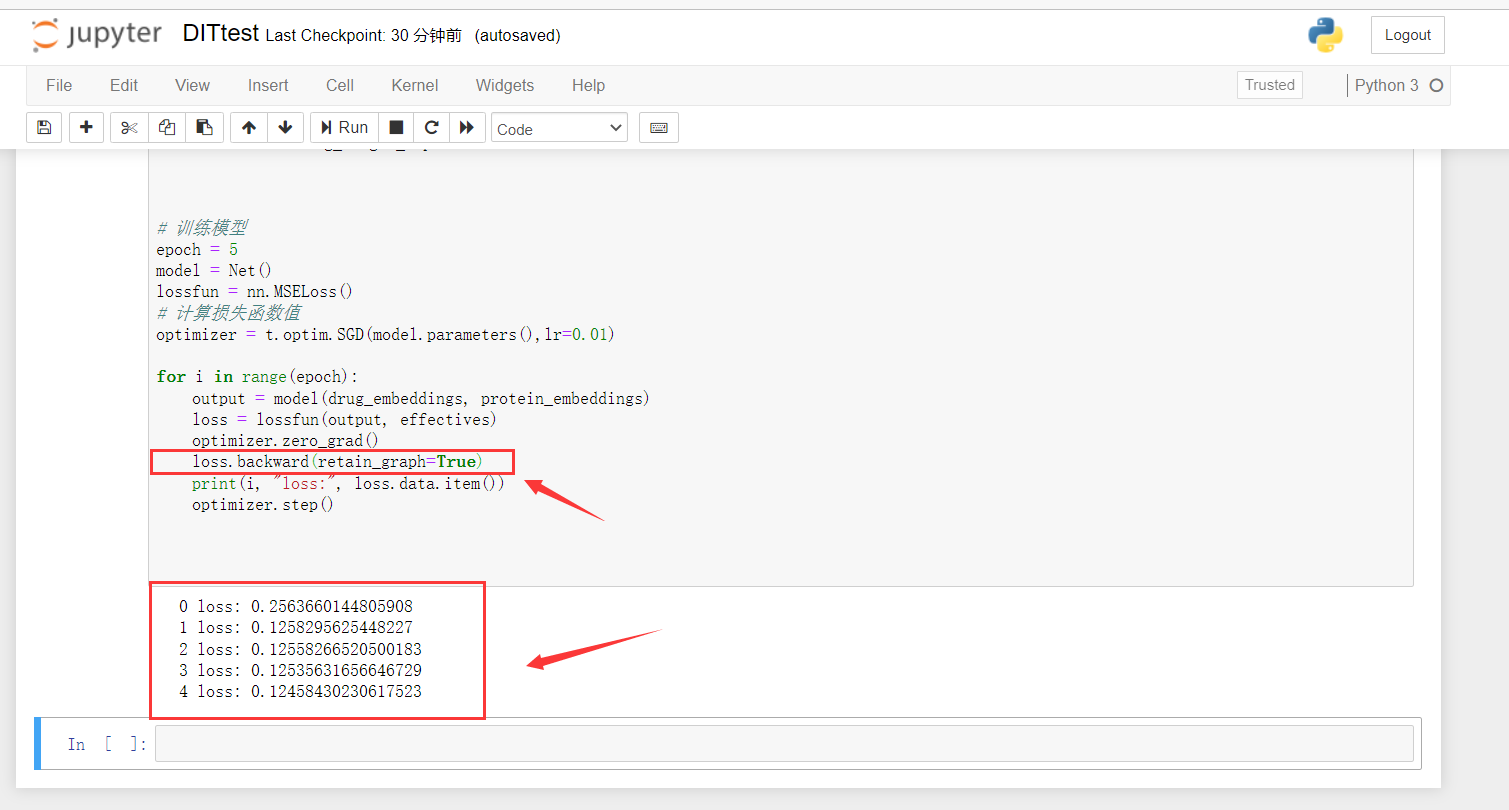Log out of Jupyter

click(1406, 34)
